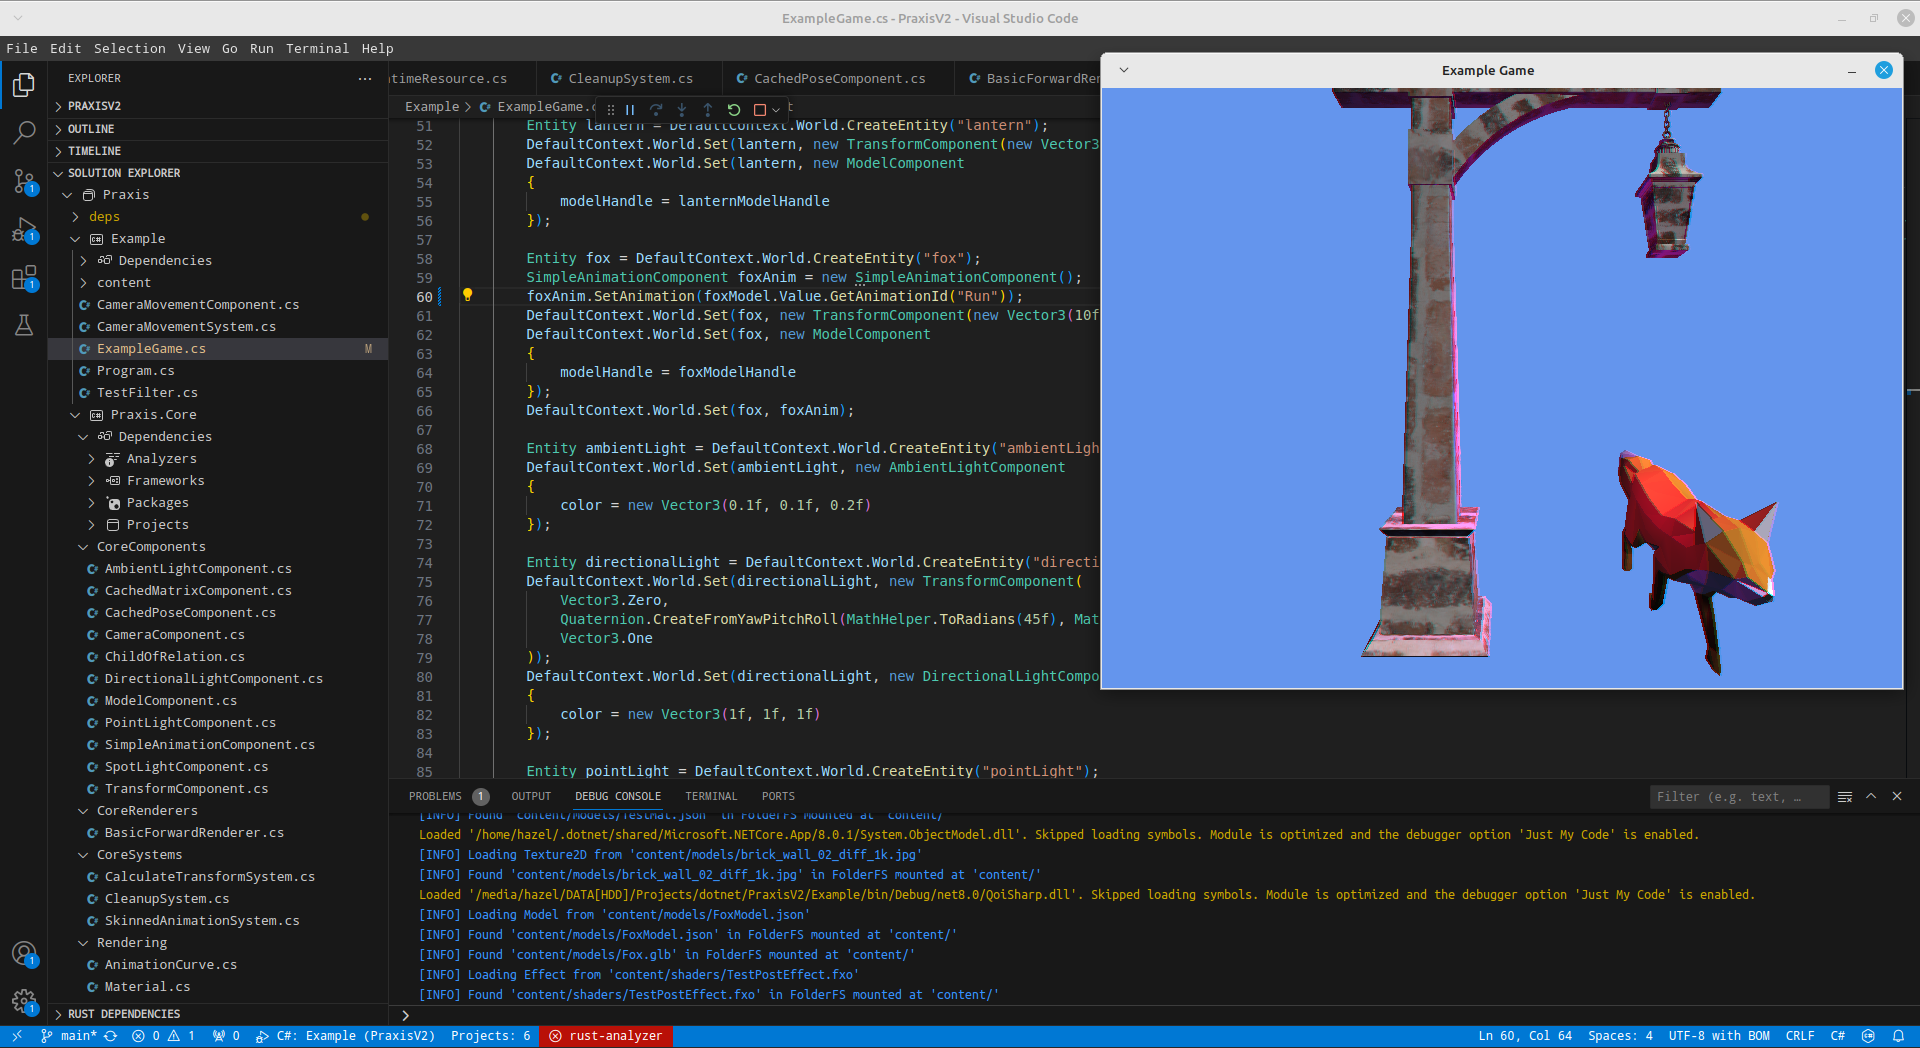Stop debugging with the red square
This screenshot has width=1920, height=1048.
760,110
